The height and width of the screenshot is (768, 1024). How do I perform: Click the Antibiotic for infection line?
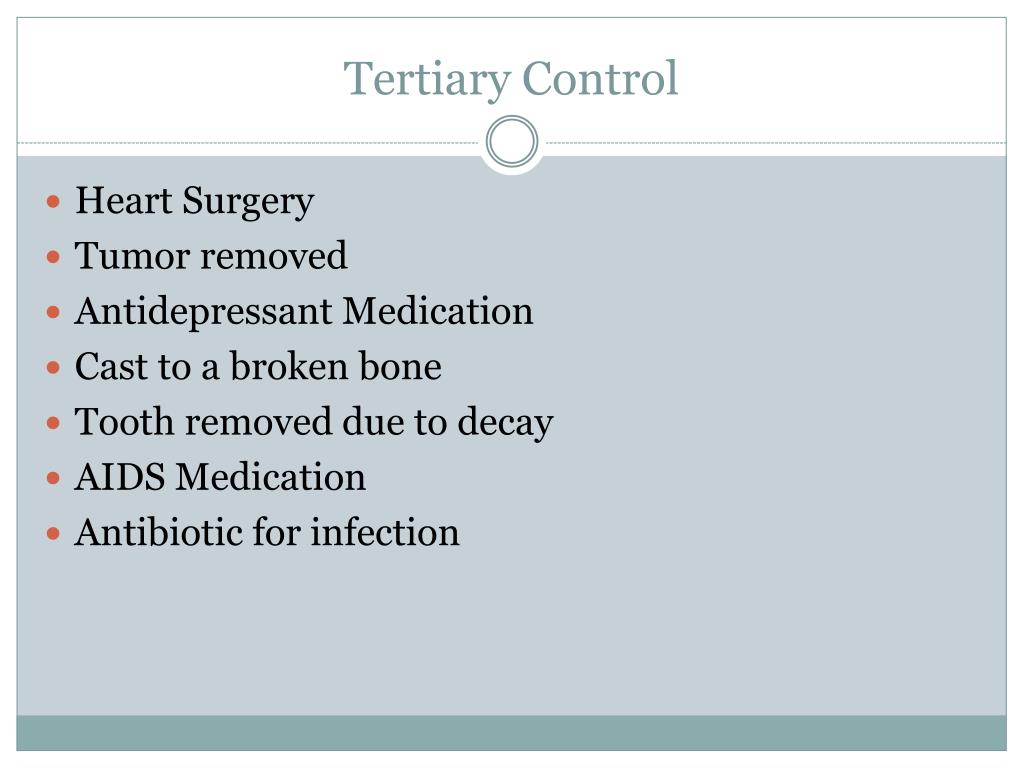pyautogui.click(x=267, y=532)
